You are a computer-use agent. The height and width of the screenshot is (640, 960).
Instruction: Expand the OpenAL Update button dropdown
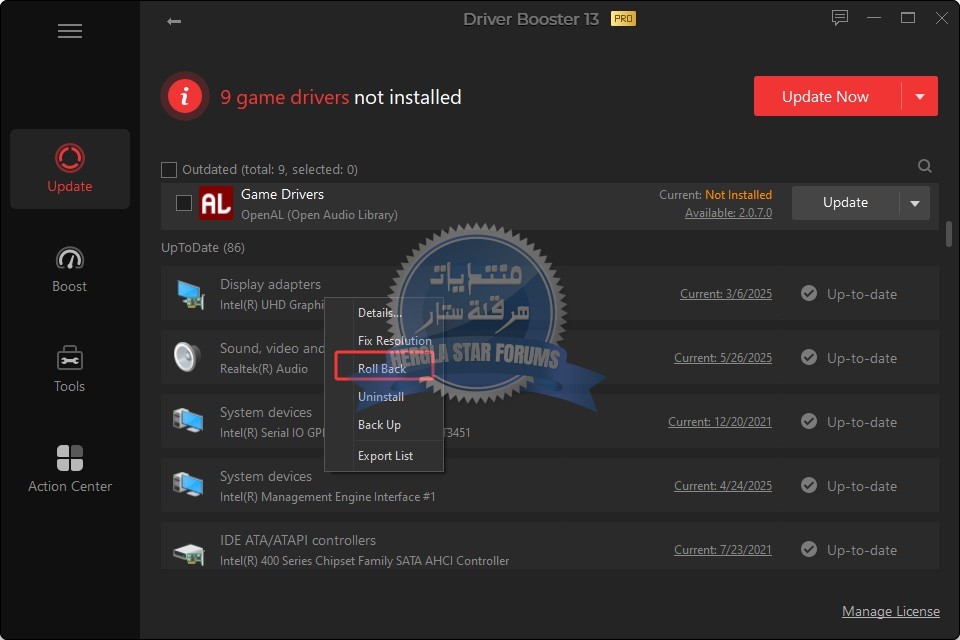coord(914,203)
